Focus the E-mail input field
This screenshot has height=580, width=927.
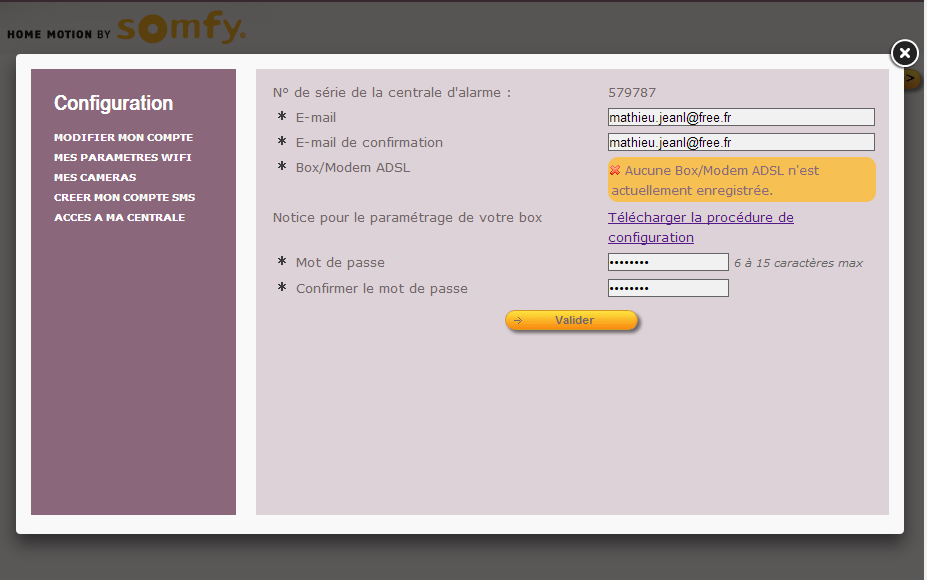(740, 117)
